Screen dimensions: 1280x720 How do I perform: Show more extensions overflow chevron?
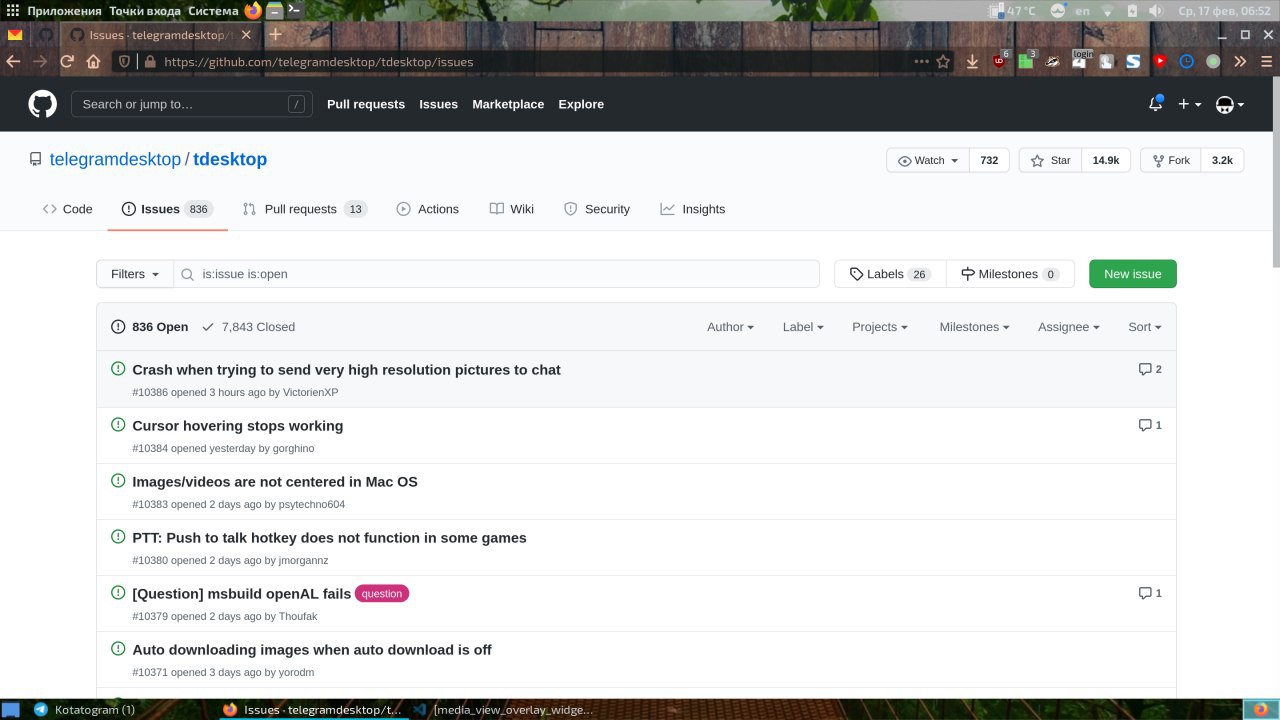(x=1240, y=61)
